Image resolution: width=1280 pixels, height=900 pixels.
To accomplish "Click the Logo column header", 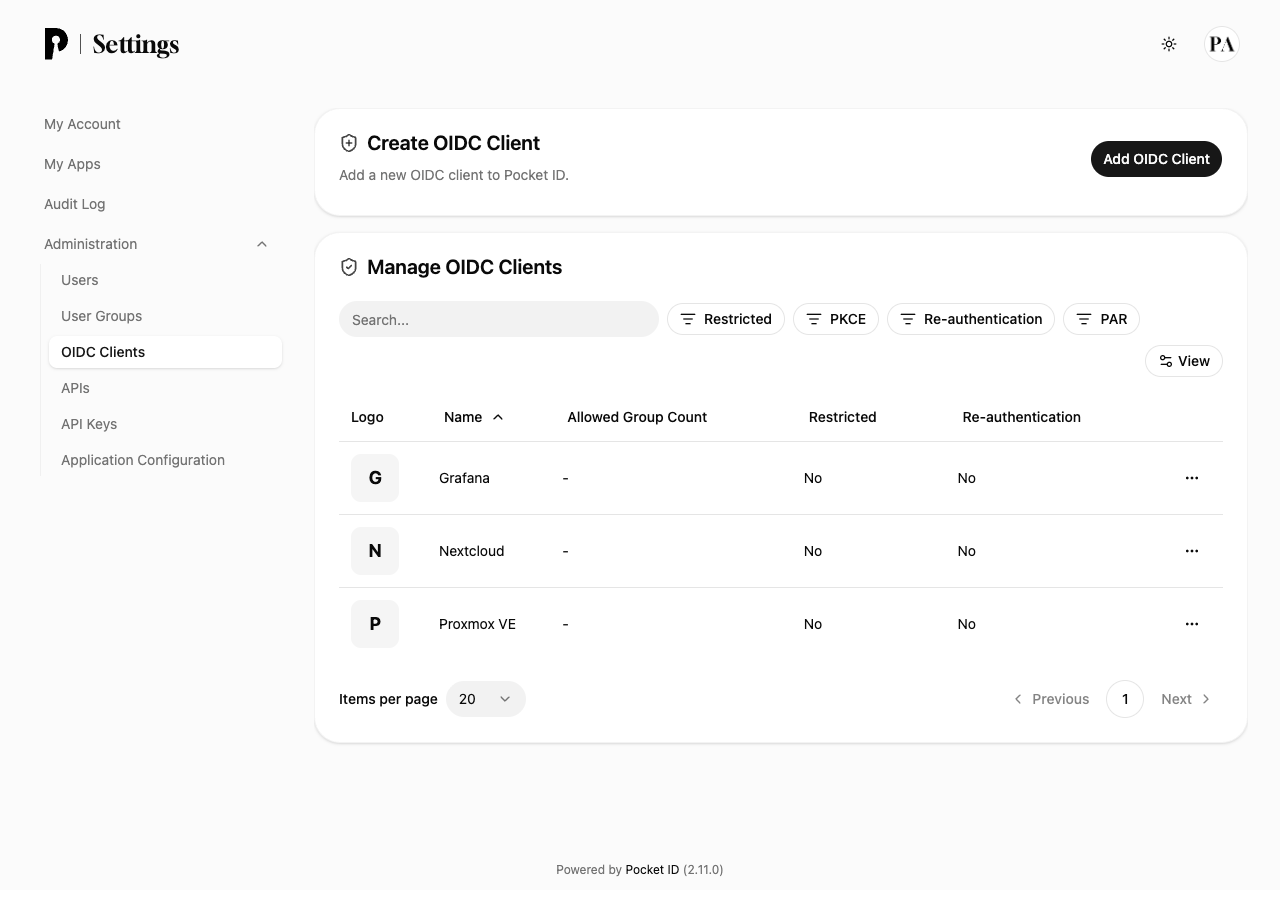I will pyautogui.click(x=367, y=417).
